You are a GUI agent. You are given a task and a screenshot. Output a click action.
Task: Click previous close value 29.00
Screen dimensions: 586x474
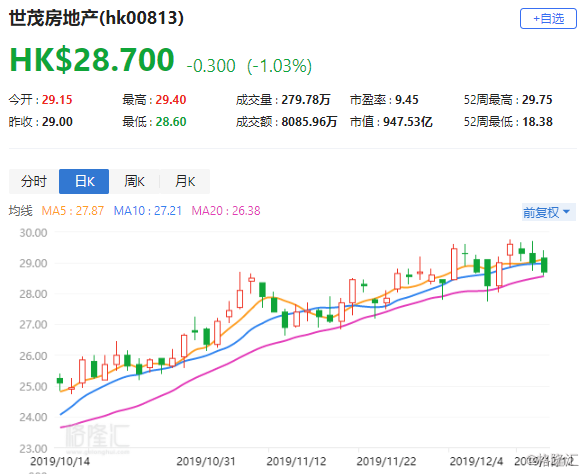point(57,122)
